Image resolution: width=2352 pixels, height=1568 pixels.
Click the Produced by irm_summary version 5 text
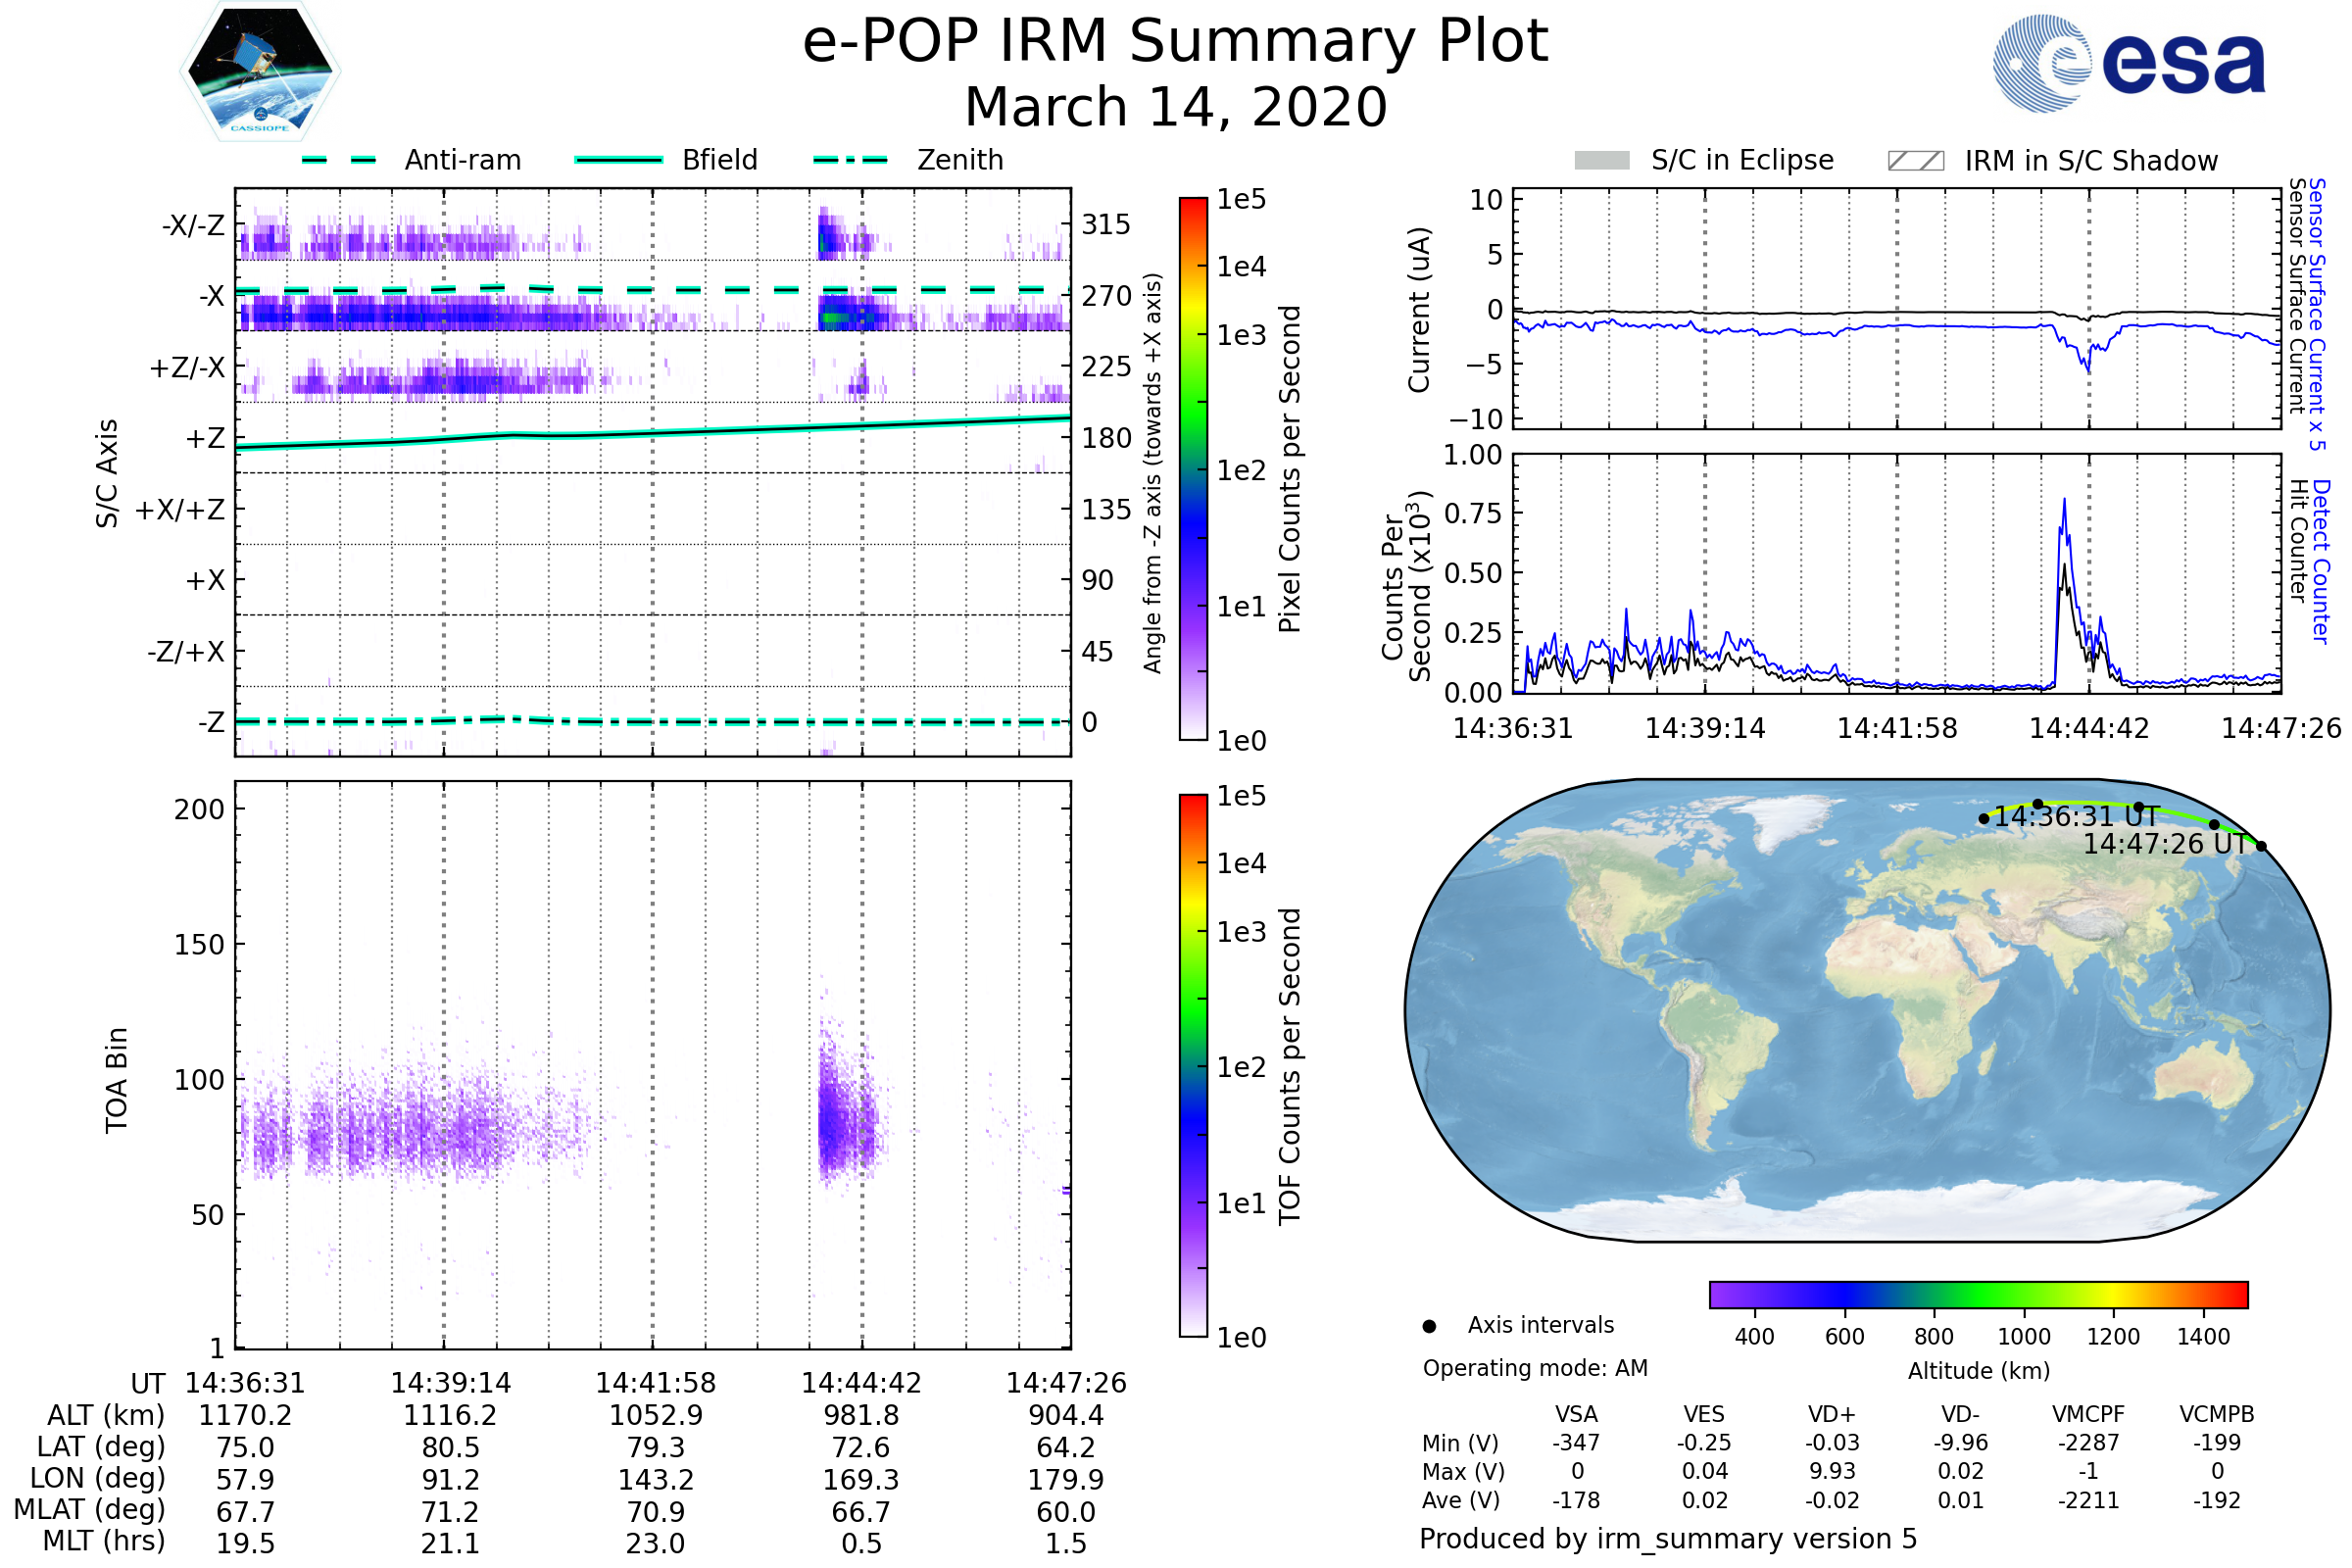coord(1667,1539)
